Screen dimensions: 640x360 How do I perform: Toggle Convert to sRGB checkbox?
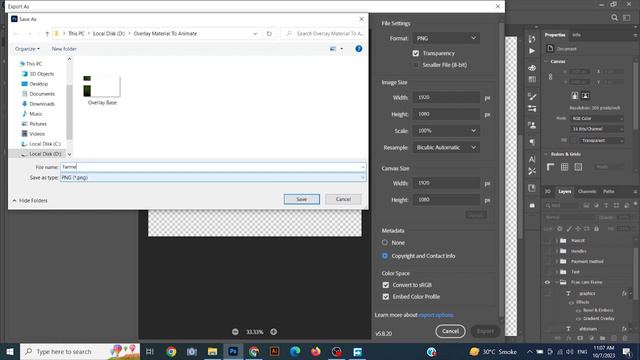[x=386, y=285]
